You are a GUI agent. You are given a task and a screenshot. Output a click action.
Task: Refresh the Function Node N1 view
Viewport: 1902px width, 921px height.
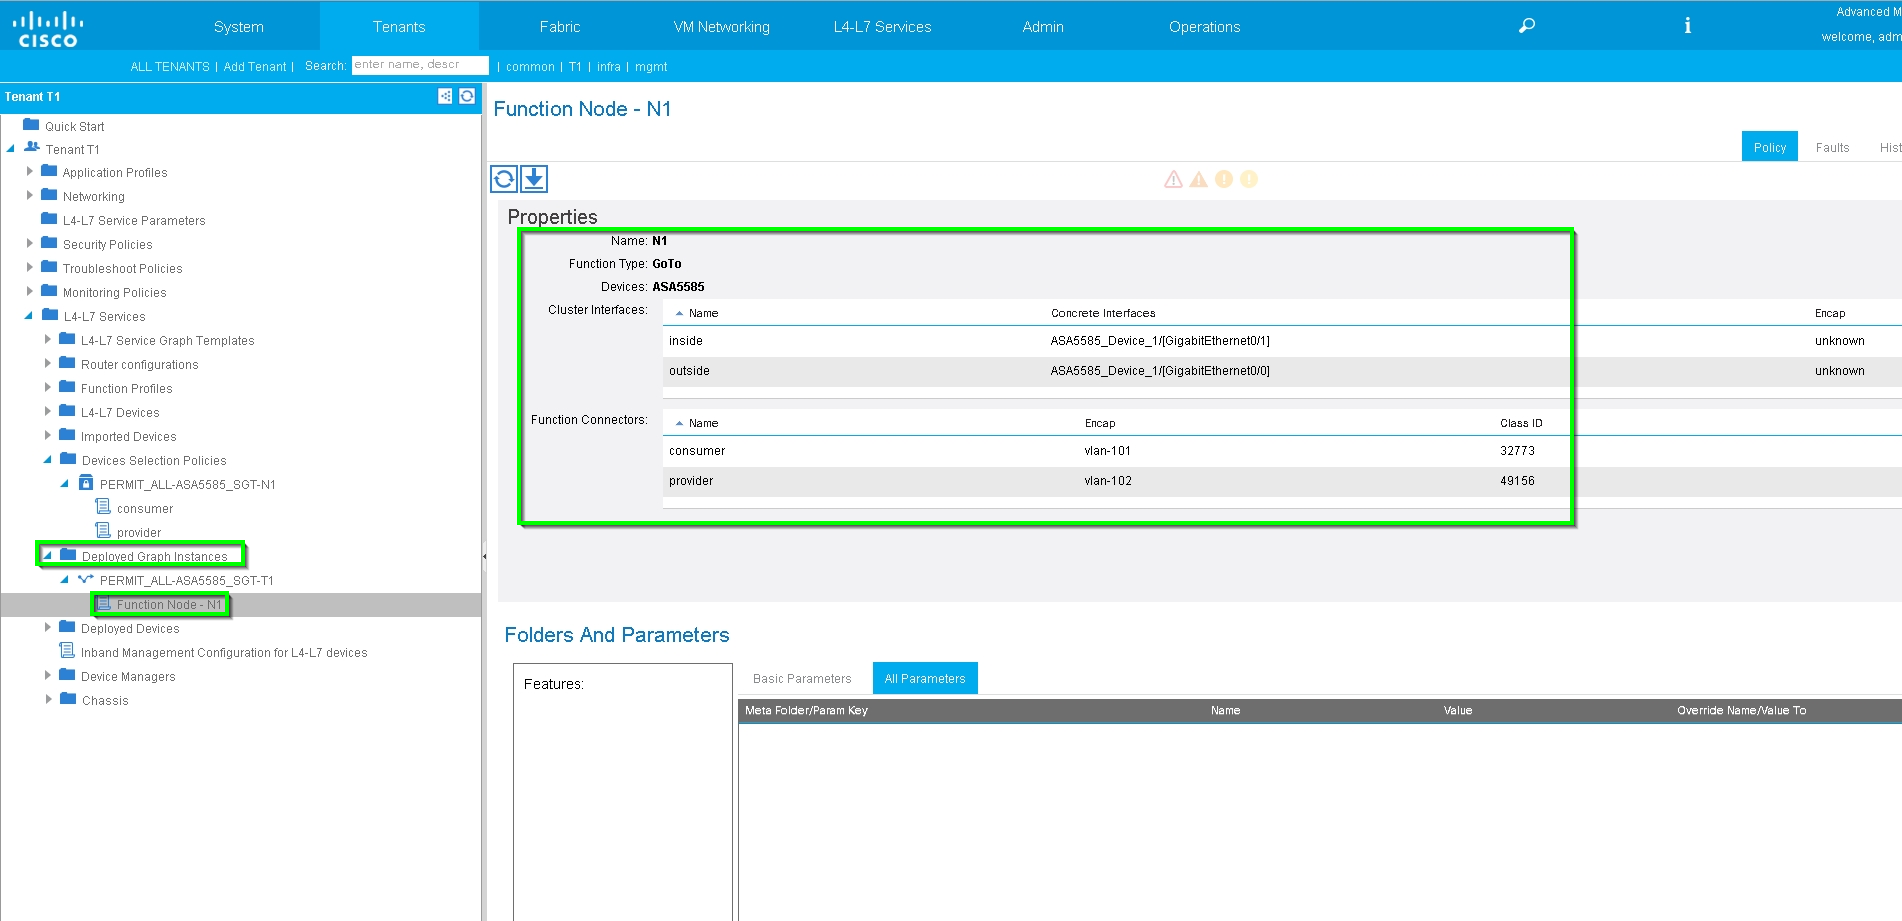[x=504, y=179]
